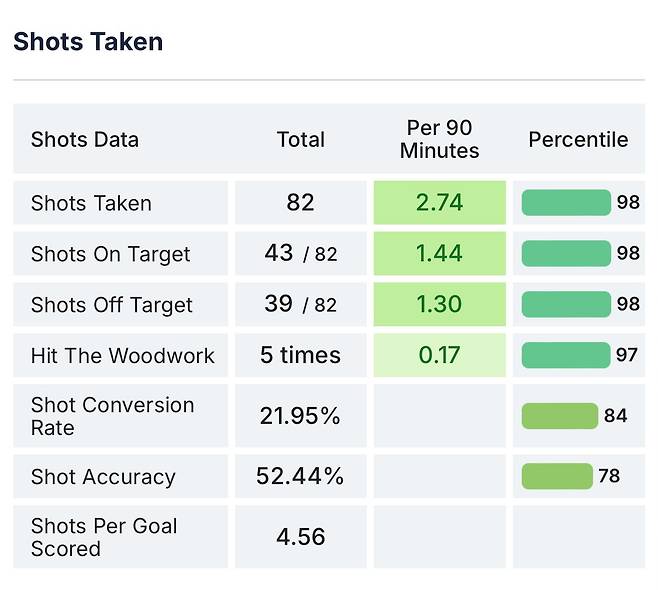658x590 pixels.
Task: Click the Shot Accuracy row label
Action: tap(103, 477)
